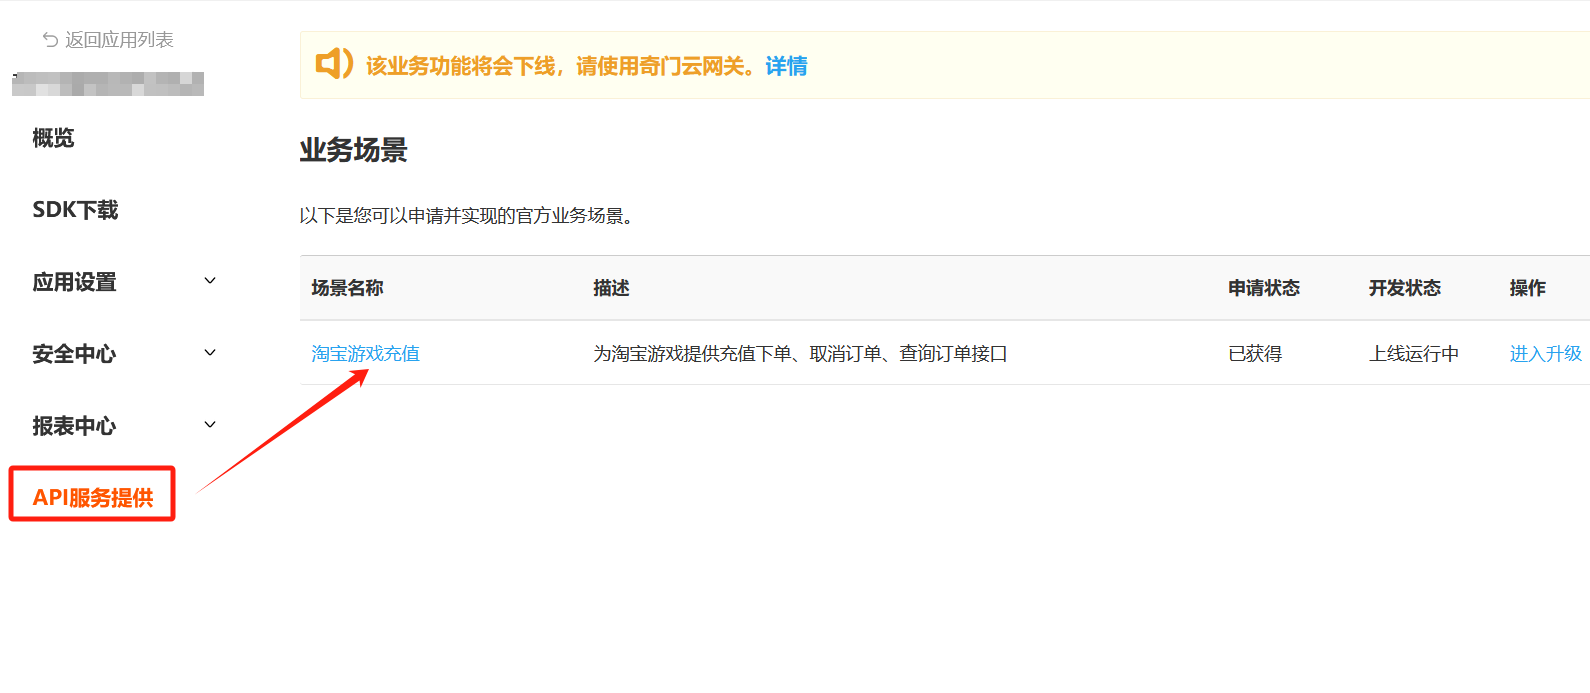Select 概览 in the sidebar

pyautogui.click(x=53, y=138)
